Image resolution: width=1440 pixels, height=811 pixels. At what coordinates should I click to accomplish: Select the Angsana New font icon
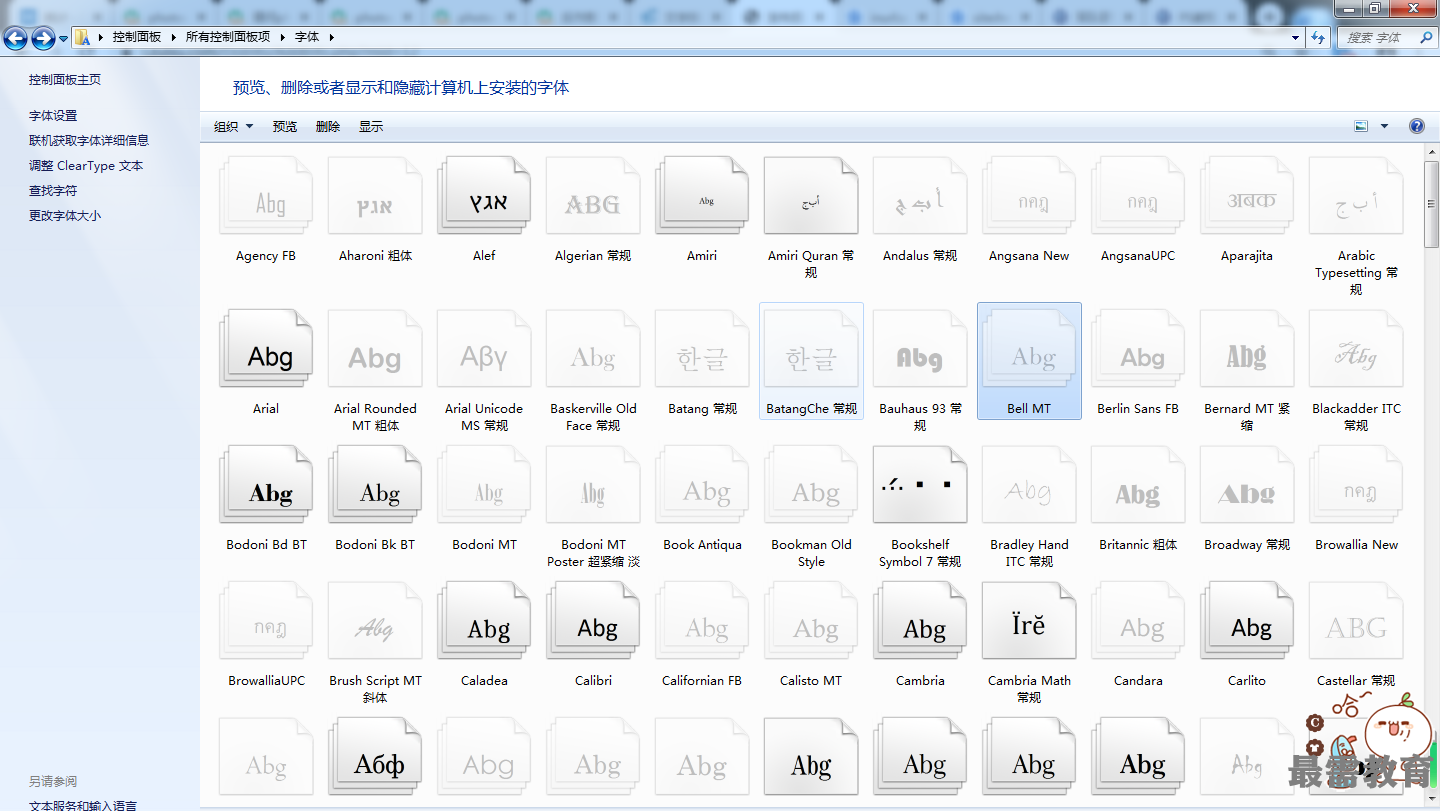[1029, 195]
